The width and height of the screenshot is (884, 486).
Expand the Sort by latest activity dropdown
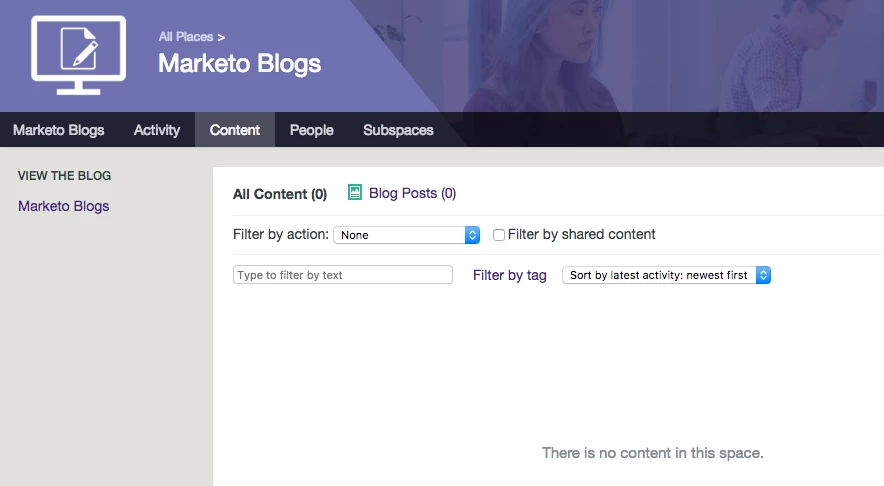pyautogui.click(x=666, y=275)
